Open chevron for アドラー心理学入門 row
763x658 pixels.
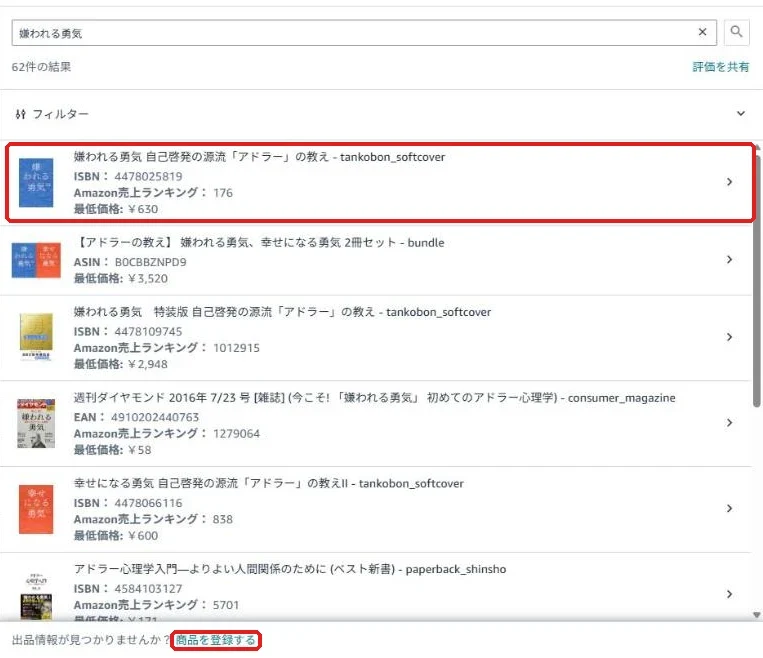729,594
